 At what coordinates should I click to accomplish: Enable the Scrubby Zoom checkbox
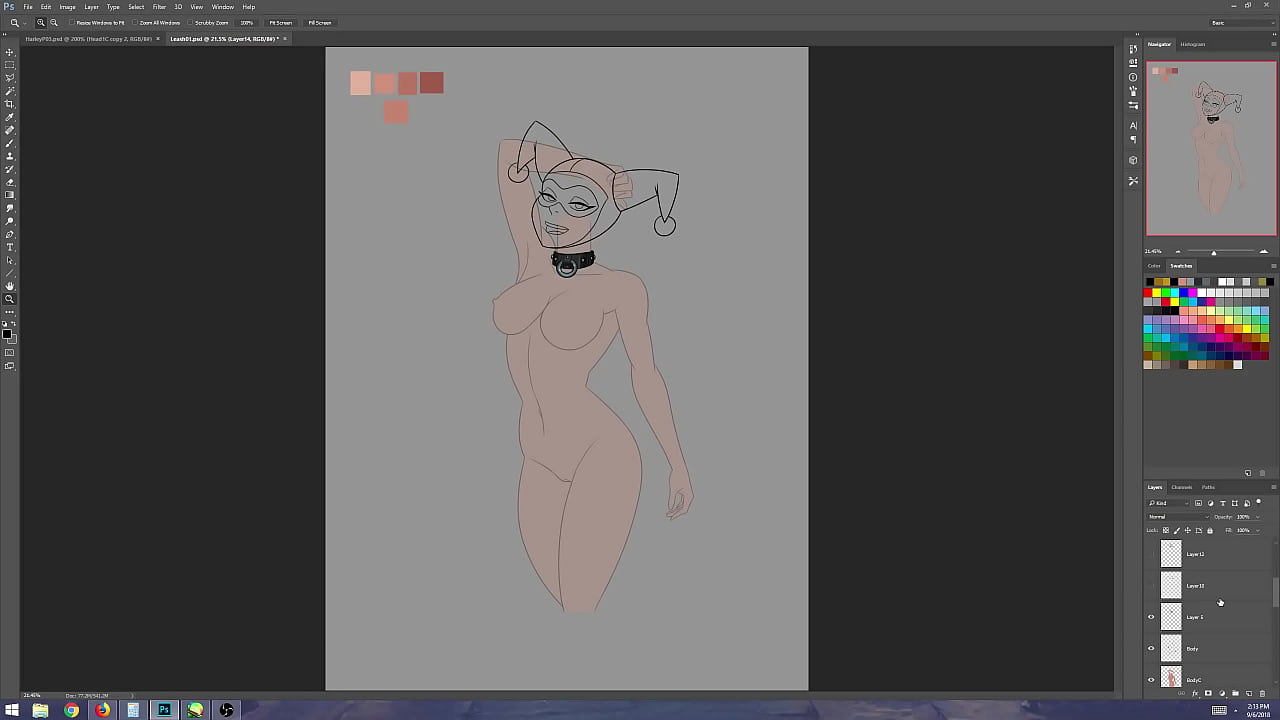(190, 22)
